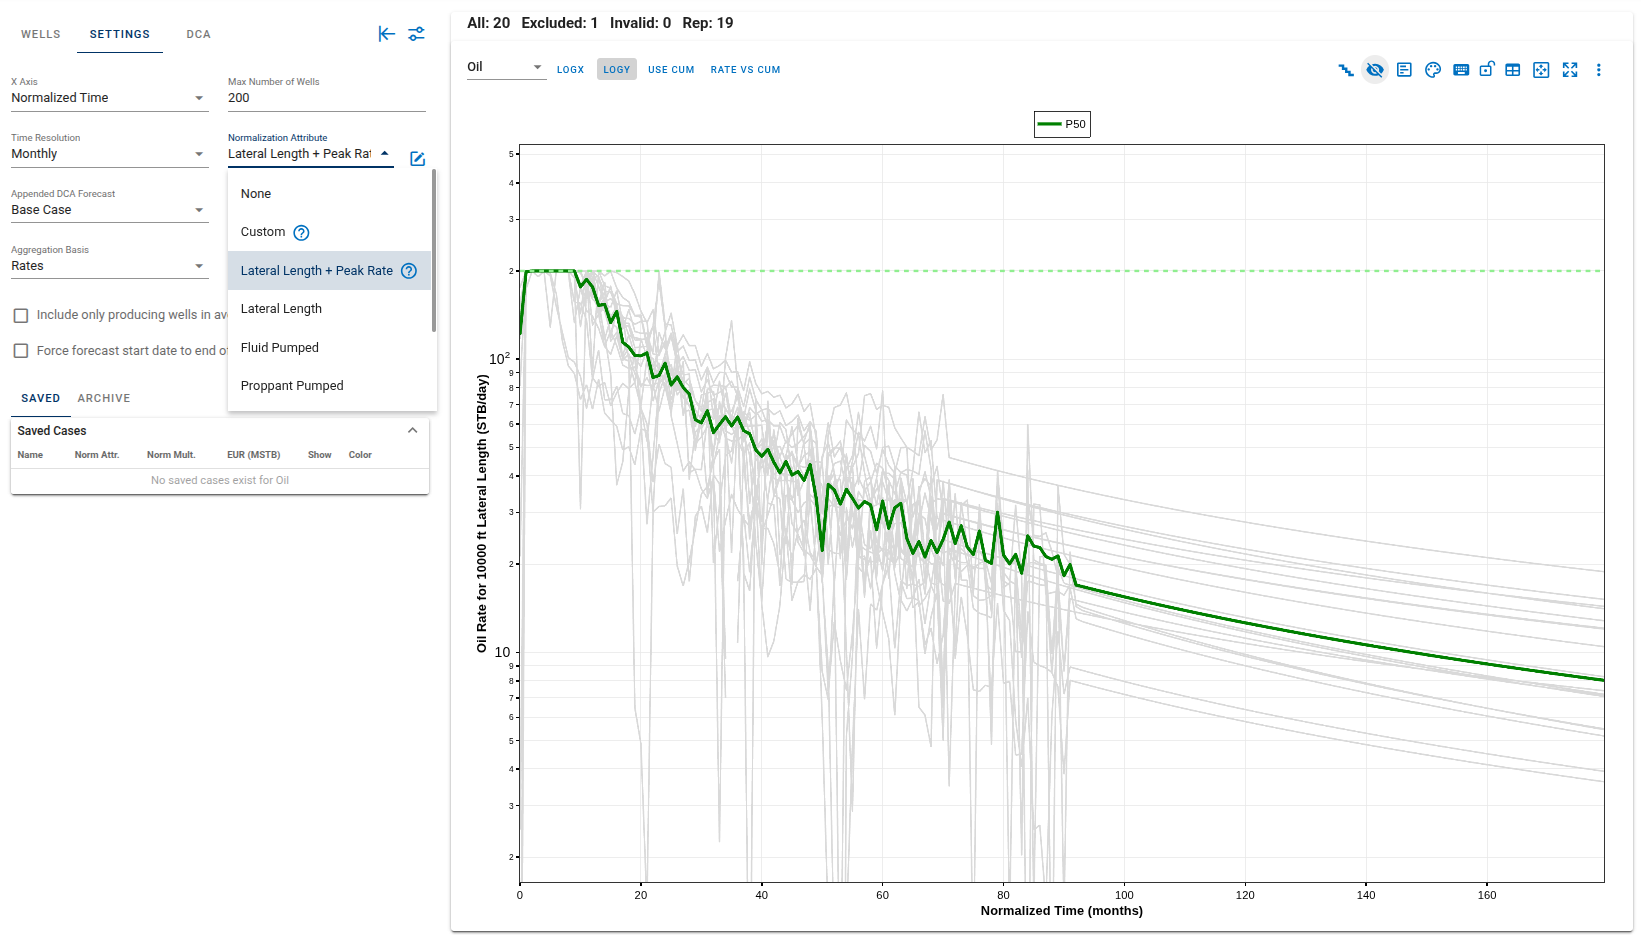Click the fit-to-view icon on chart toolbar
The image size is (1641, 935).
(1541, 70)
